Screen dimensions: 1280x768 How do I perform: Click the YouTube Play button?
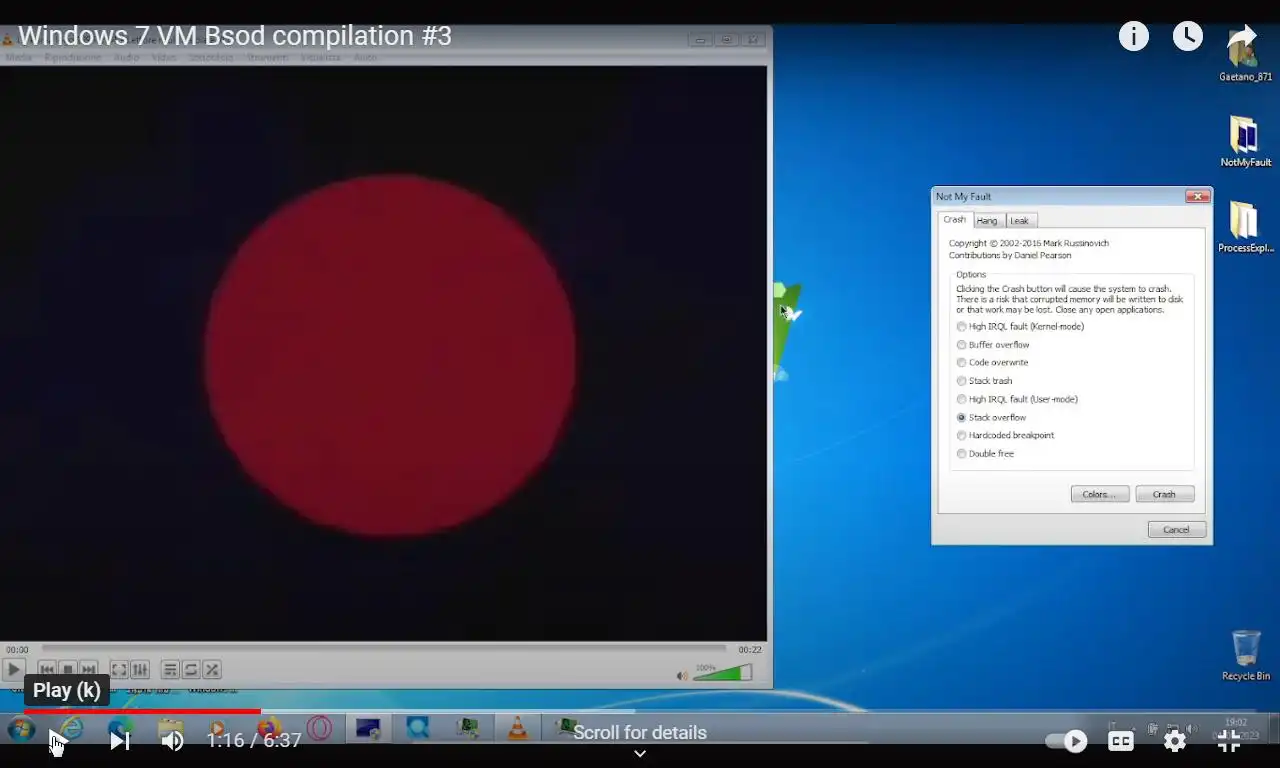(x=57, y=741)
